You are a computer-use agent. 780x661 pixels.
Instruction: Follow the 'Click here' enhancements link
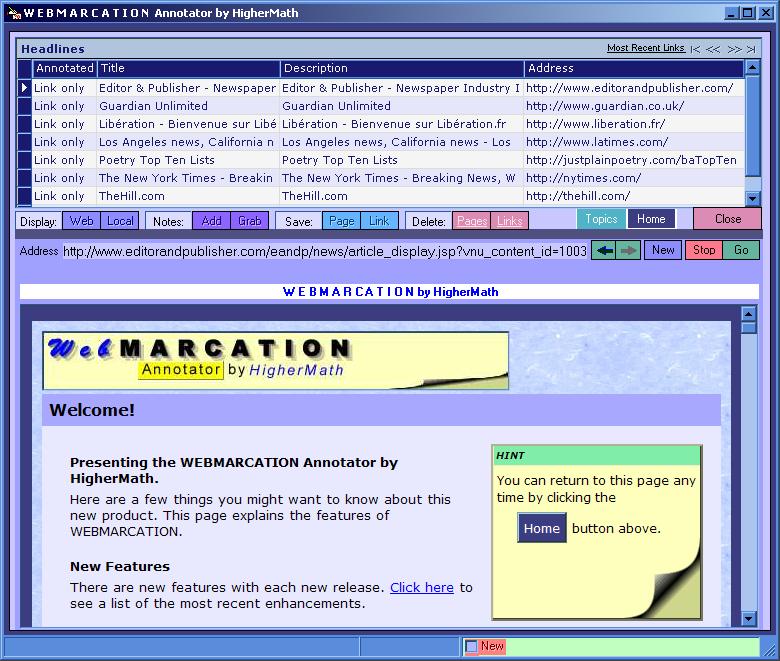coord(422,587)
